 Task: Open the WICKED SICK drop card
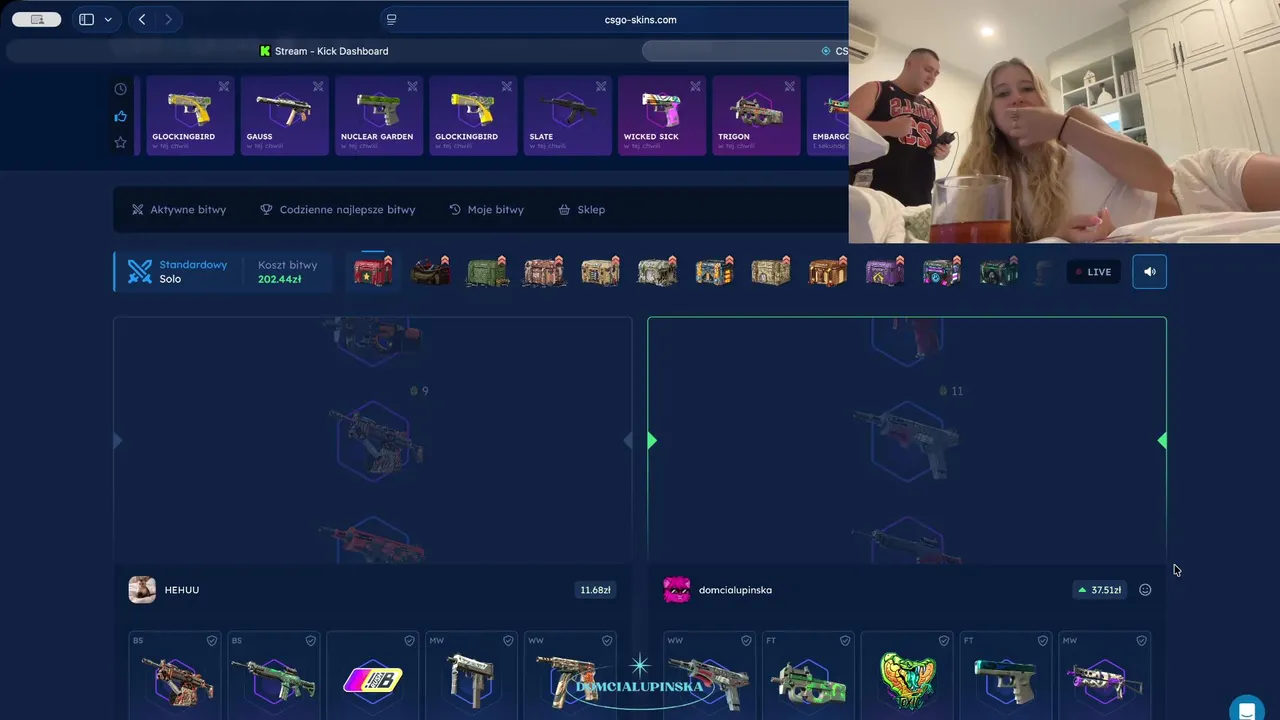tap(661, 116)
